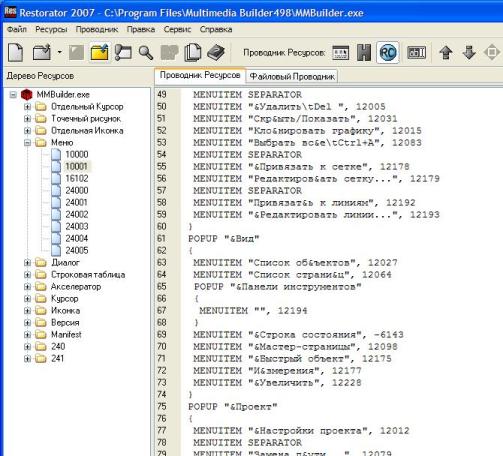
Task: Click the Дерево Ресурсов panel header
Action: pos(40,76)
